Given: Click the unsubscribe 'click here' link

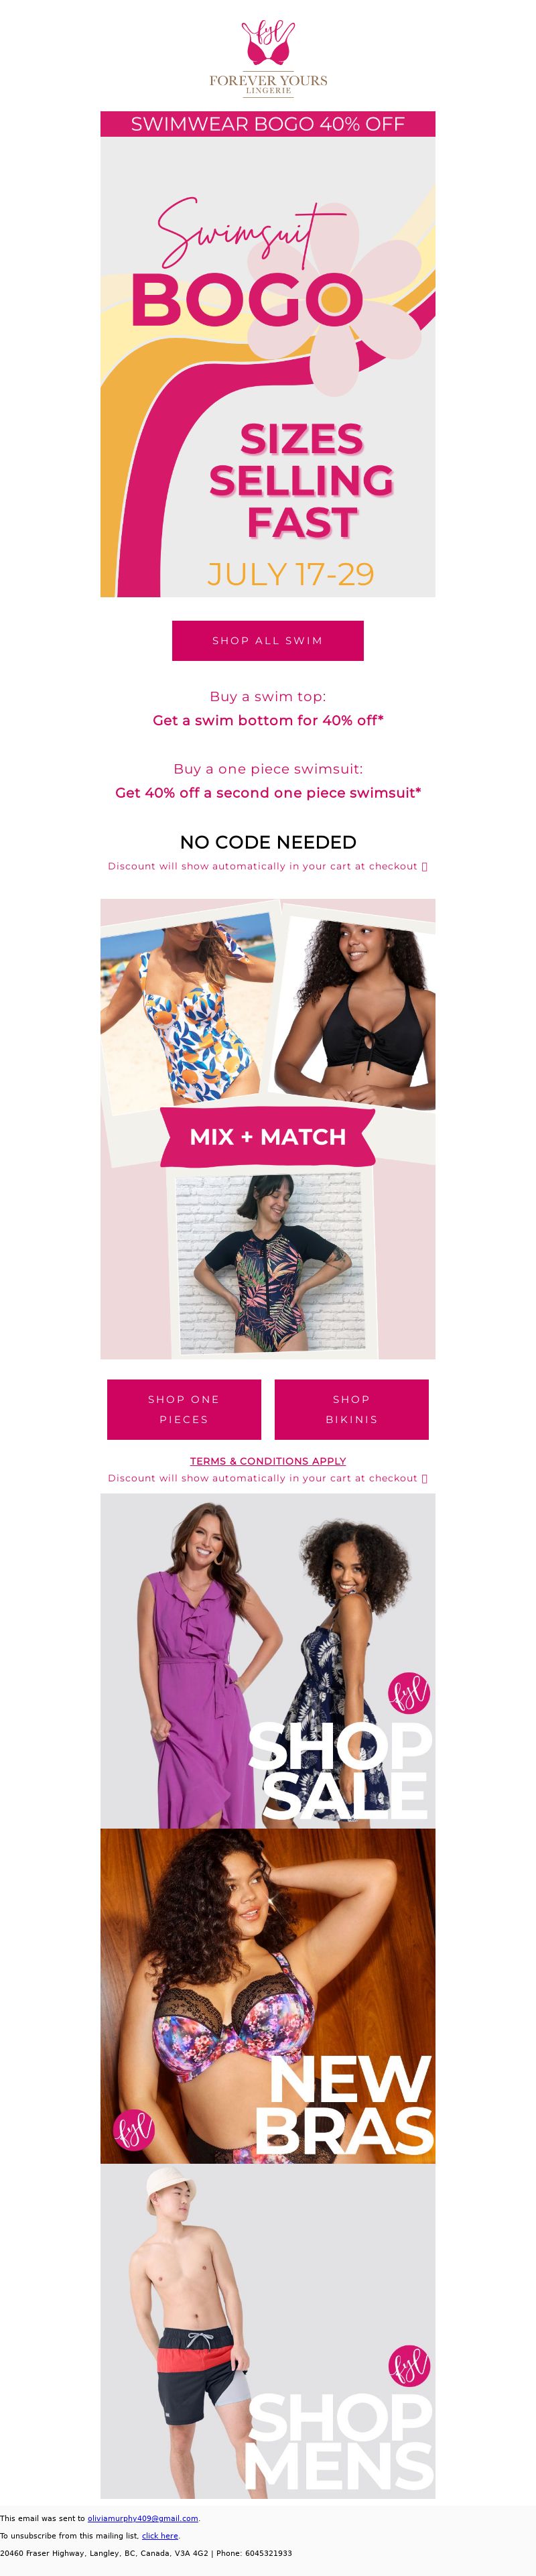Looking at the screenshot, I should coord(160,2536).
